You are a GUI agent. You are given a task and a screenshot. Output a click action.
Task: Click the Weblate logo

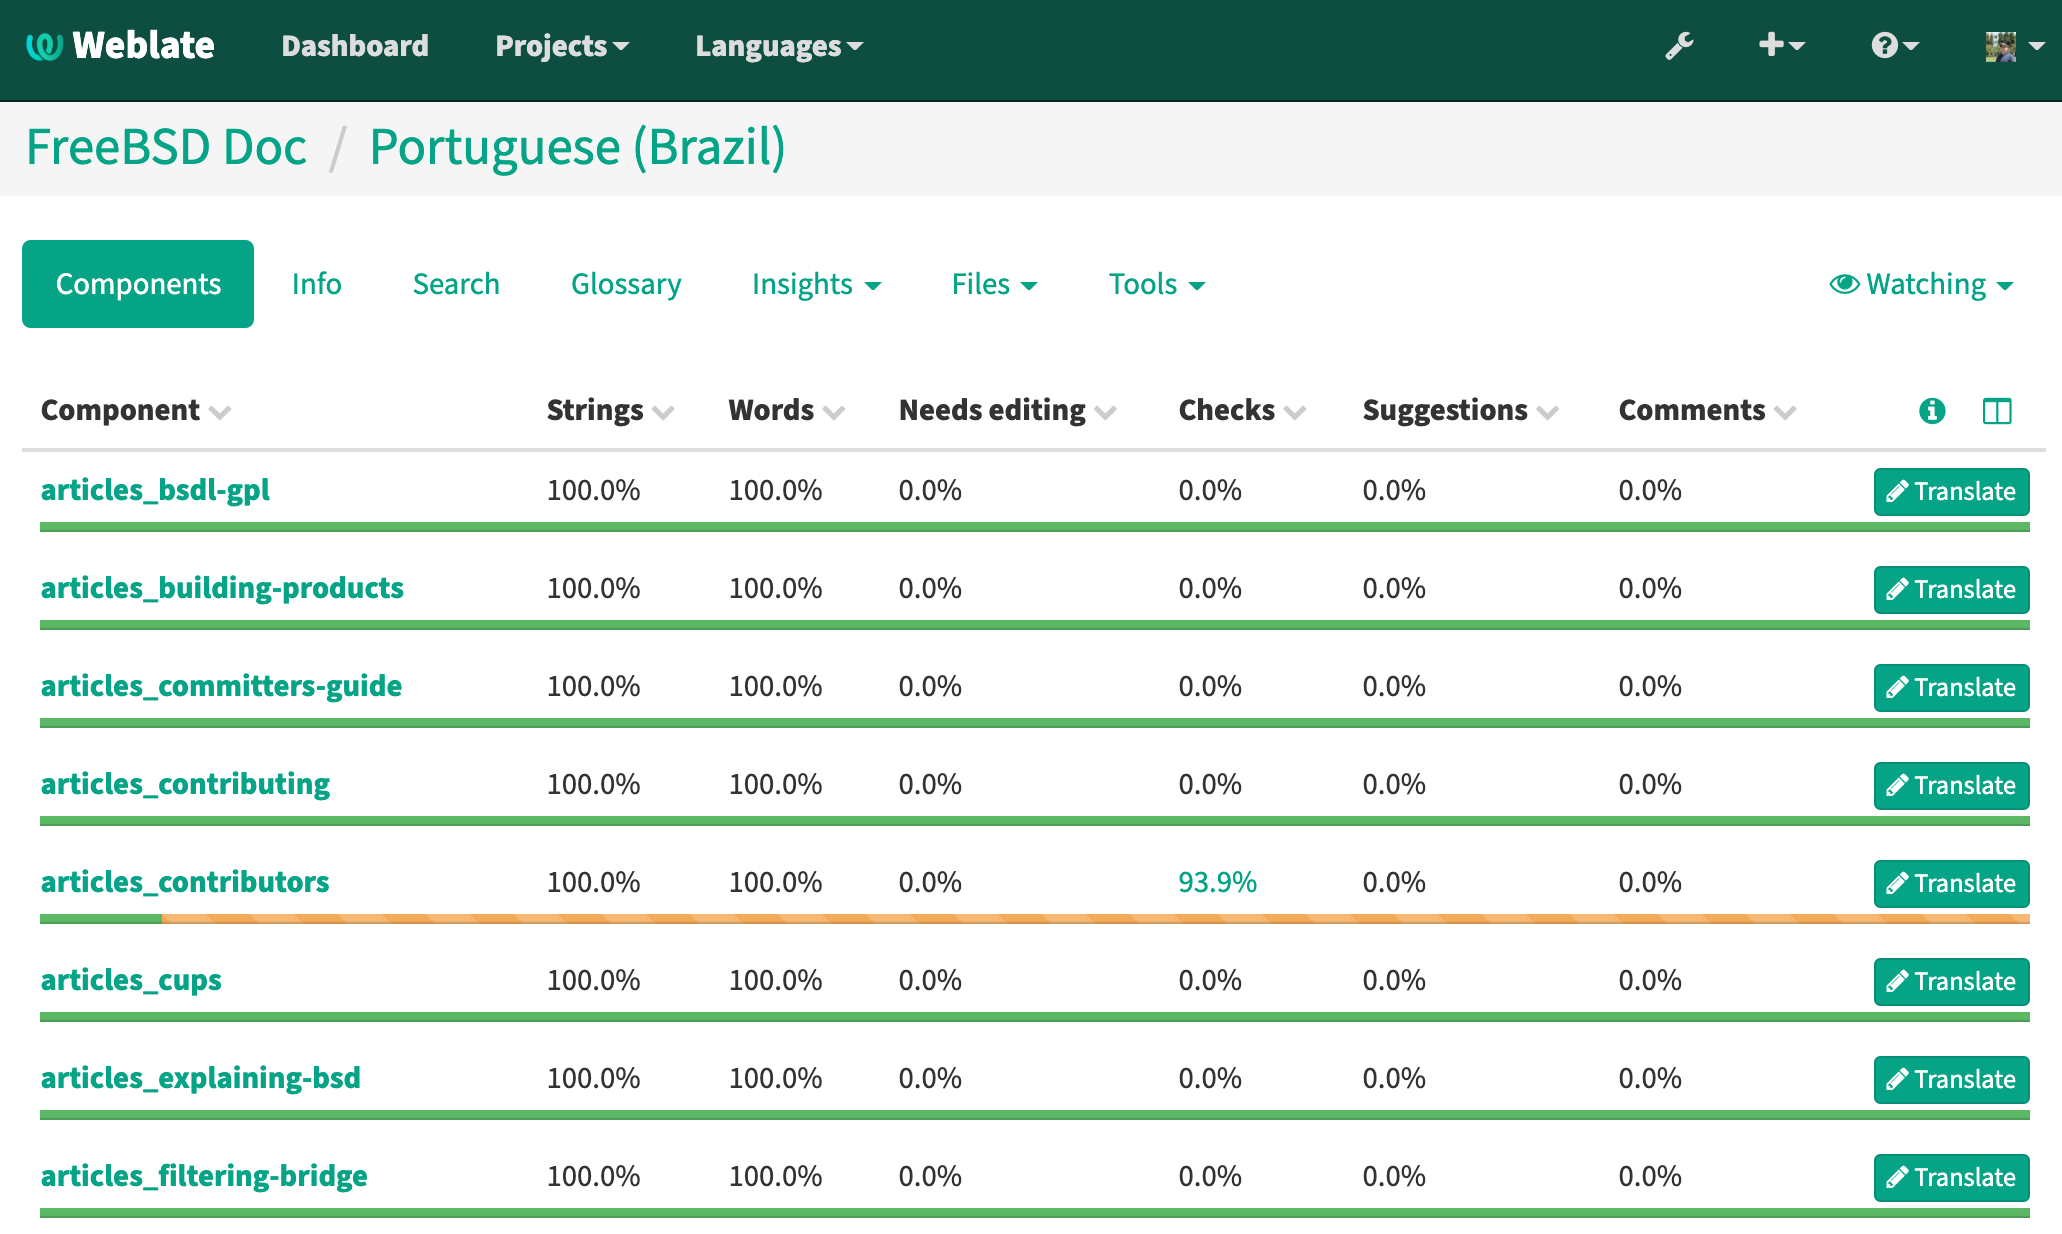pos(119,46)
